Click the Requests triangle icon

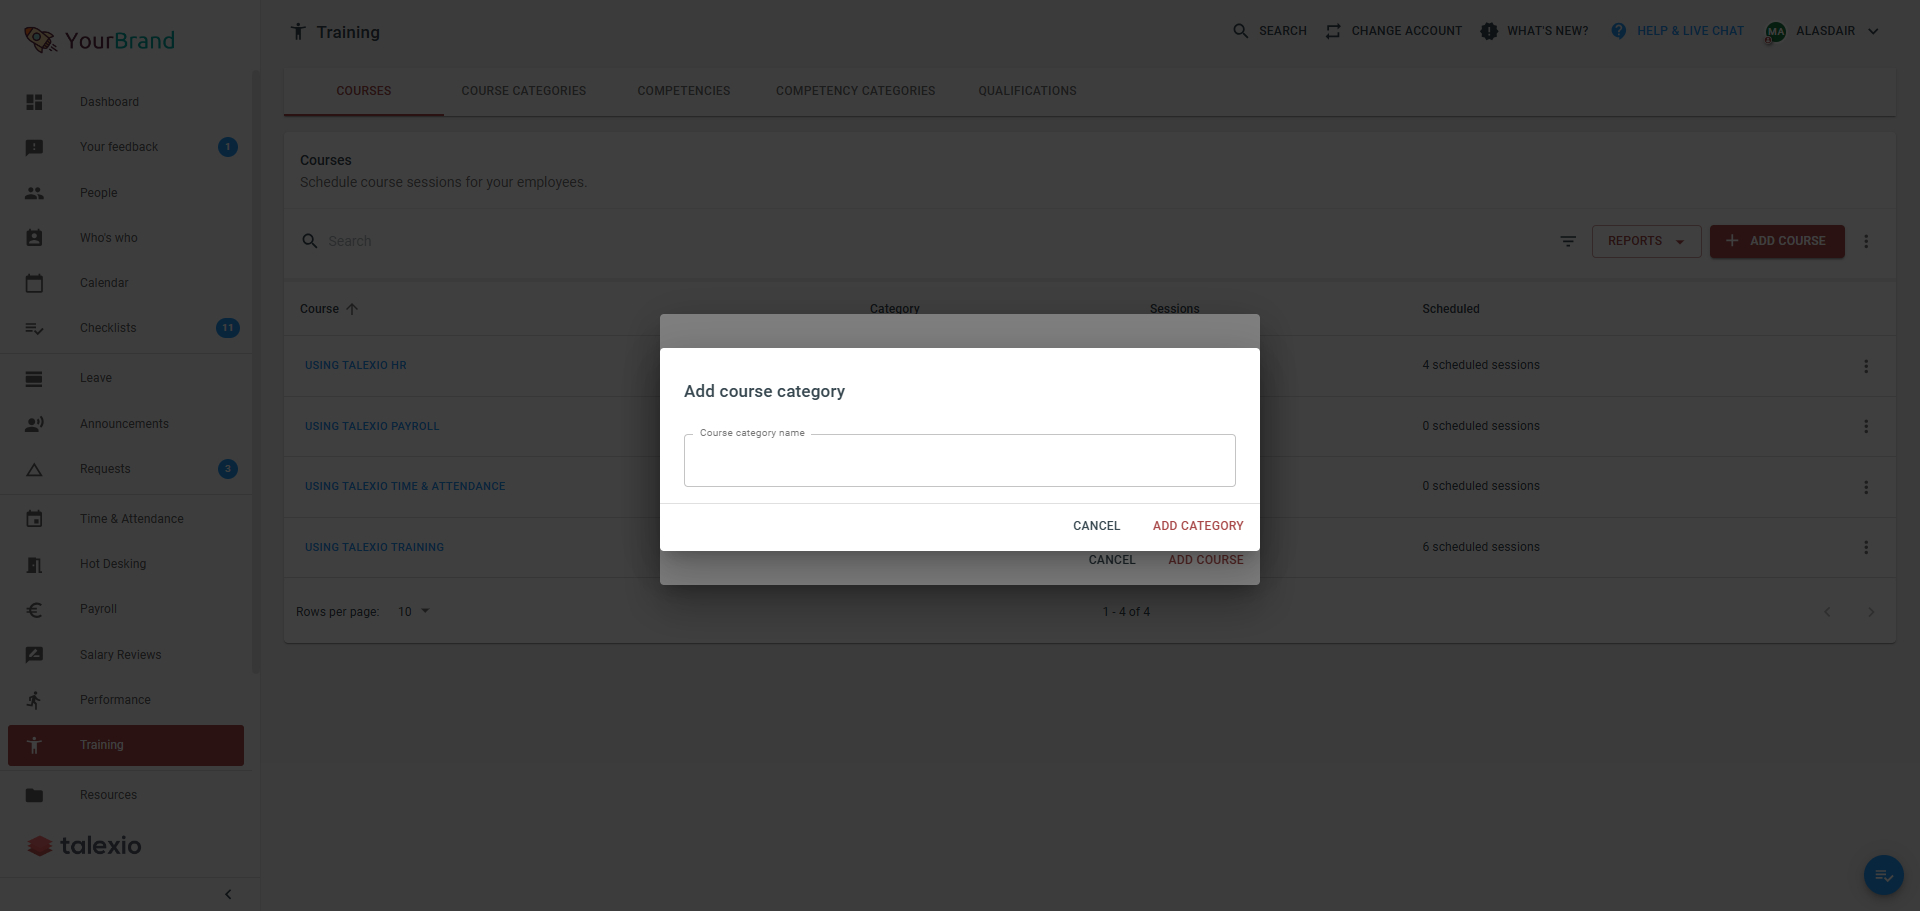[x=34, y=469]
